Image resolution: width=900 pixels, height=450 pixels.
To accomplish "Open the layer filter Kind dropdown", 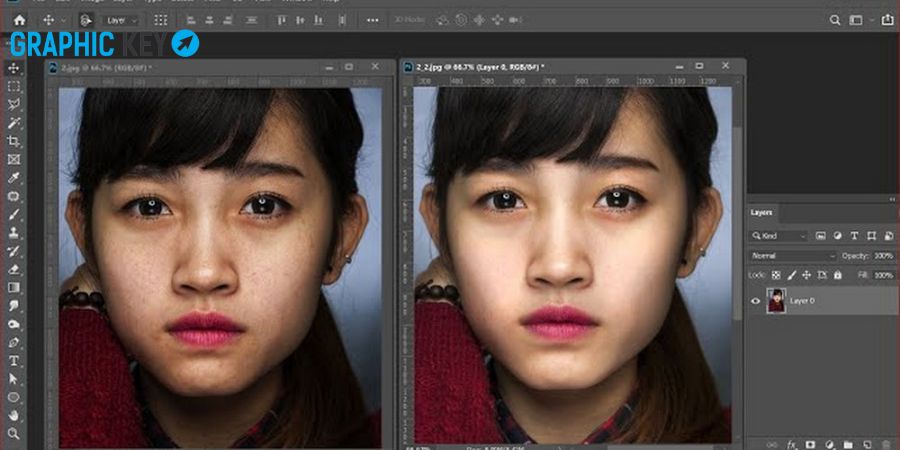I will click(x=779, y=236).
